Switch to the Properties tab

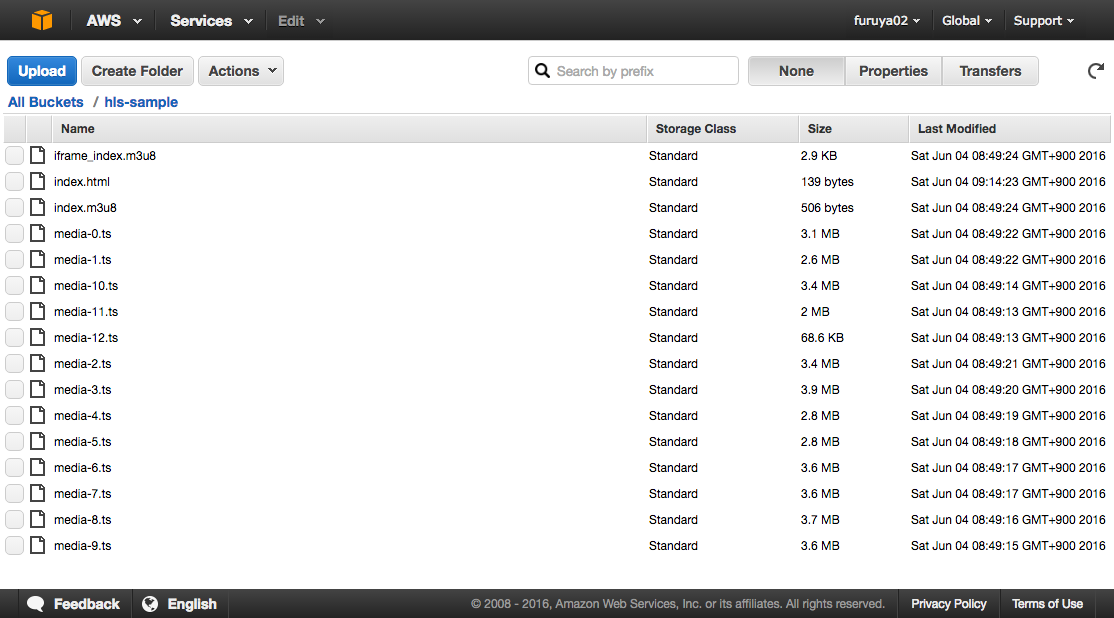(x=893, y=71)
